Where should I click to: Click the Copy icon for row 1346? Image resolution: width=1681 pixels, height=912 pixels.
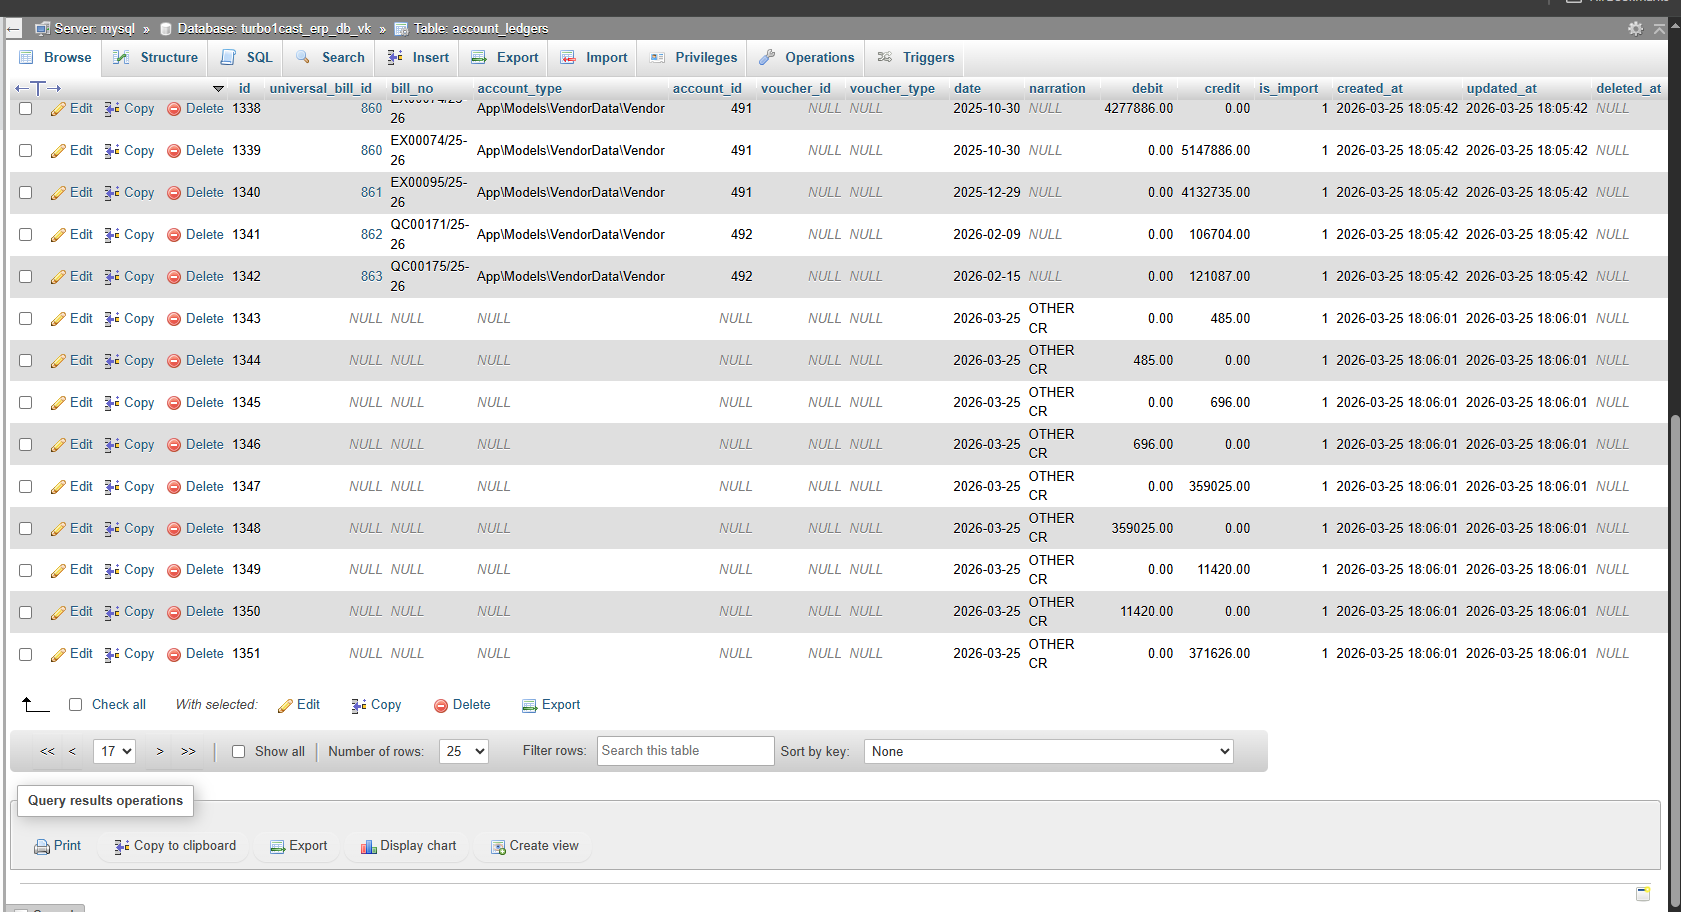pyautogui.click(x=112, y=445)
